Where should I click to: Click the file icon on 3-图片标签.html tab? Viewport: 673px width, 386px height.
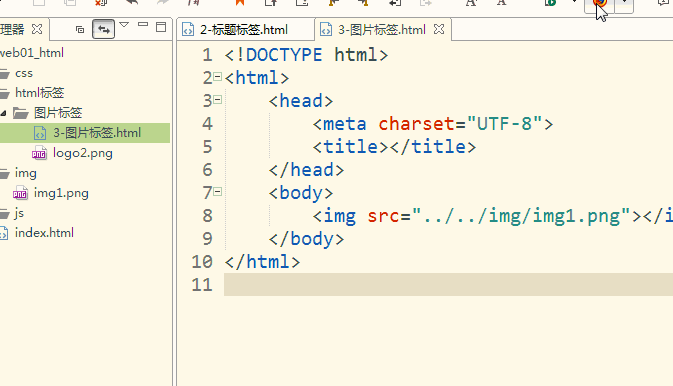pos(326,30)
